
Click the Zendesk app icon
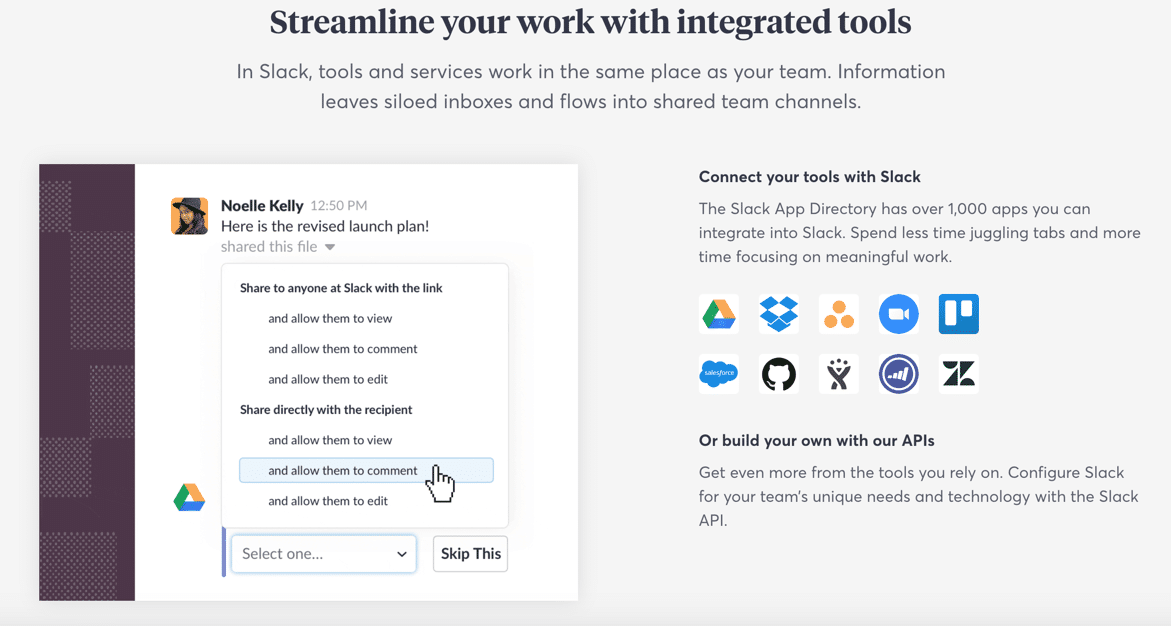(x=958, y=373)
